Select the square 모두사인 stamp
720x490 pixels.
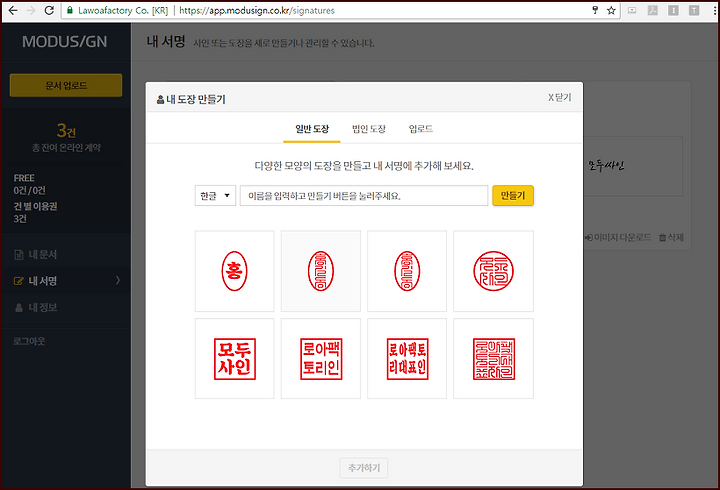[235, 359]
